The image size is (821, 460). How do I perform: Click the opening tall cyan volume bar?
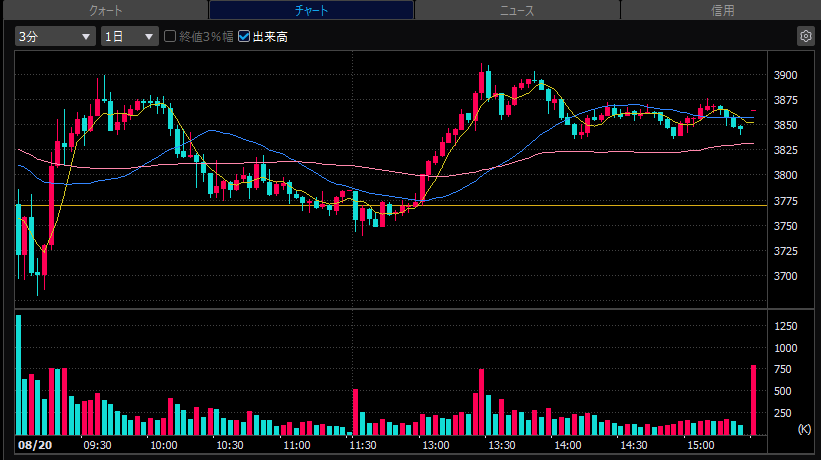[19, 375]
